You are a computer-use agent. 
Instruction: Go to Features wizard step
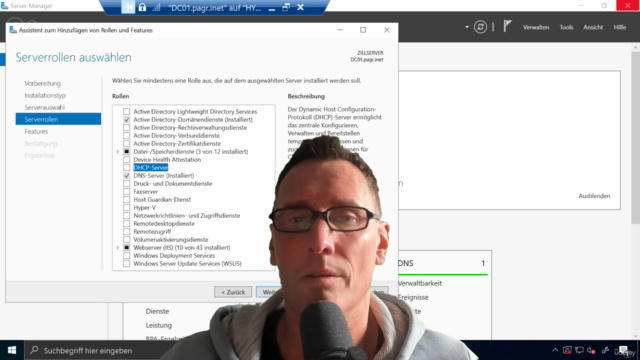pyautogui.click(x=36, y=131)
